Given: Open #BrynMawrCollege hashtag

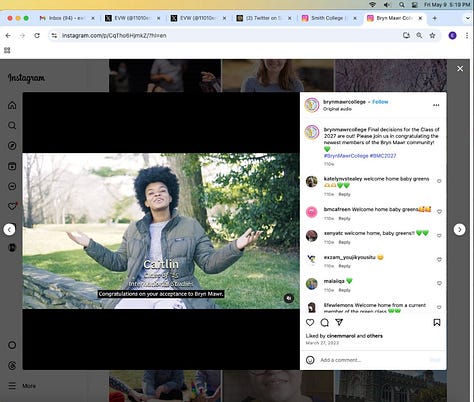Looking at the screenshot, I should pos(346,156).
